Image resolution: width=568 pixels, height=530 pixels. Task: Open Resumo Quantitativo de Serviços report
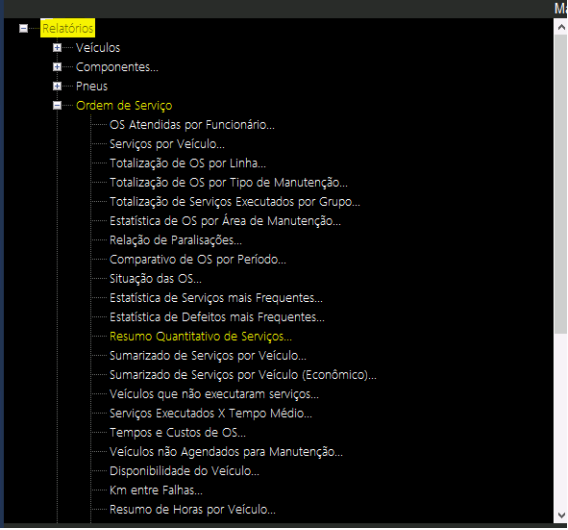coord(201,336)
